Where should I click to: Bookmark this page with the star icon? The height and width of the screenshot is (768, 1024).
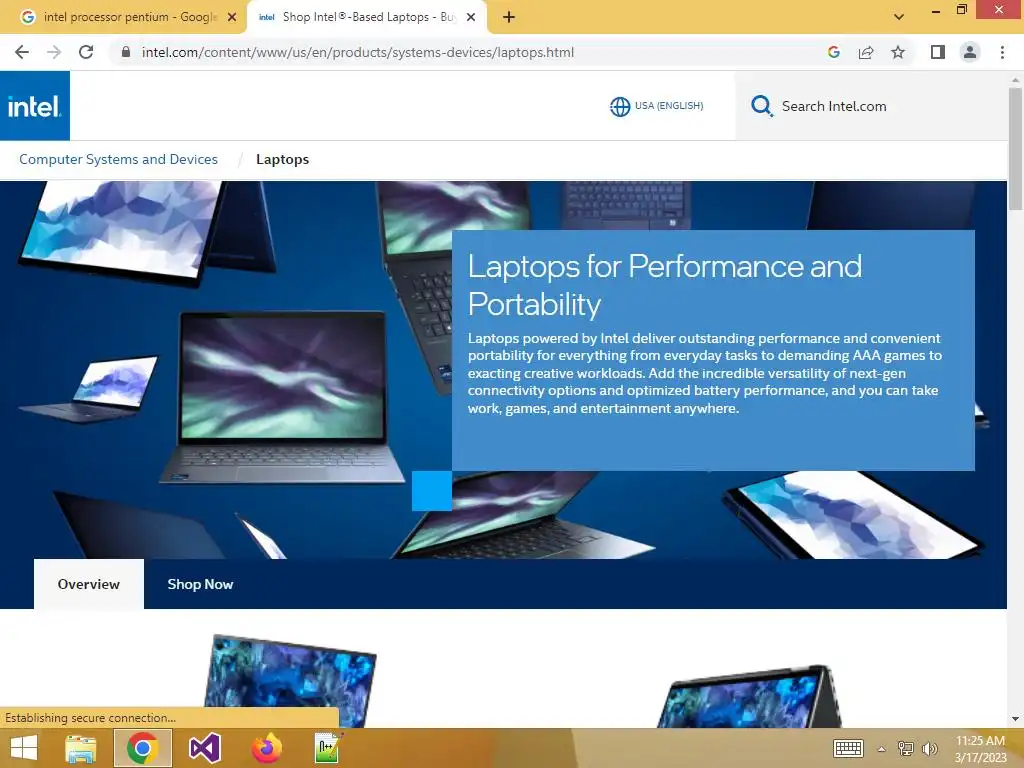pos(898,52)
